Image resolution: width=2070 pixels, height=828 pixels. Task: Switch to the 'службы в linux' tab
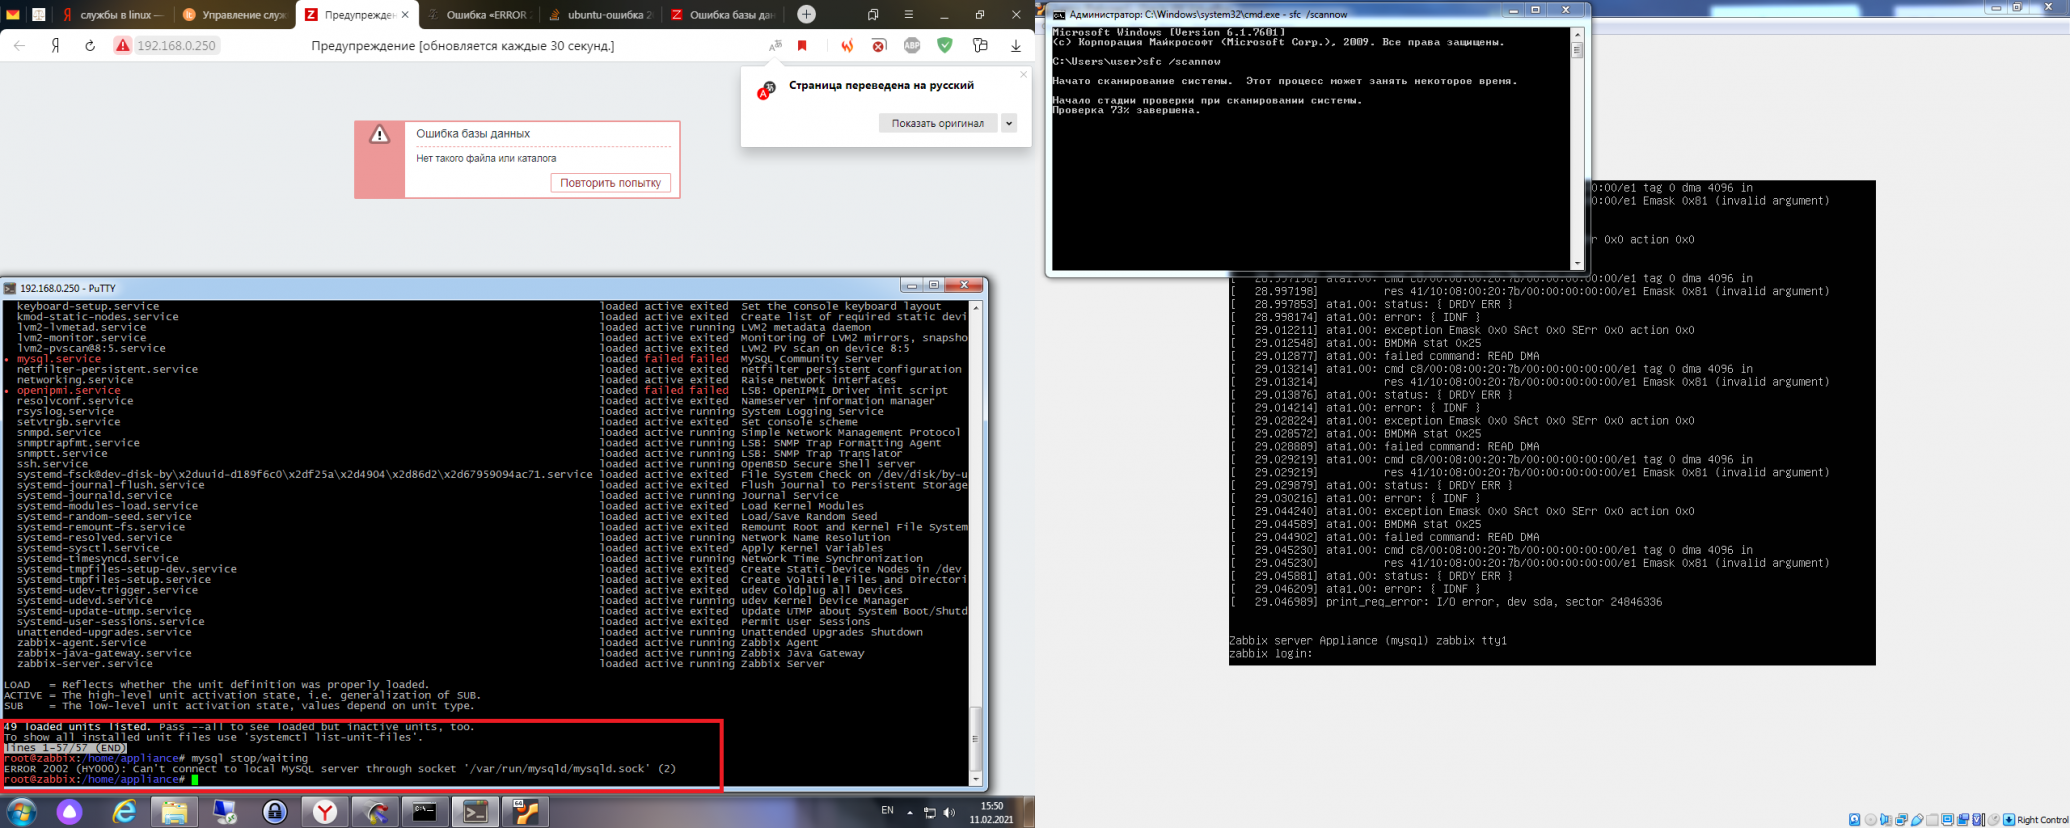coord(114,15)
